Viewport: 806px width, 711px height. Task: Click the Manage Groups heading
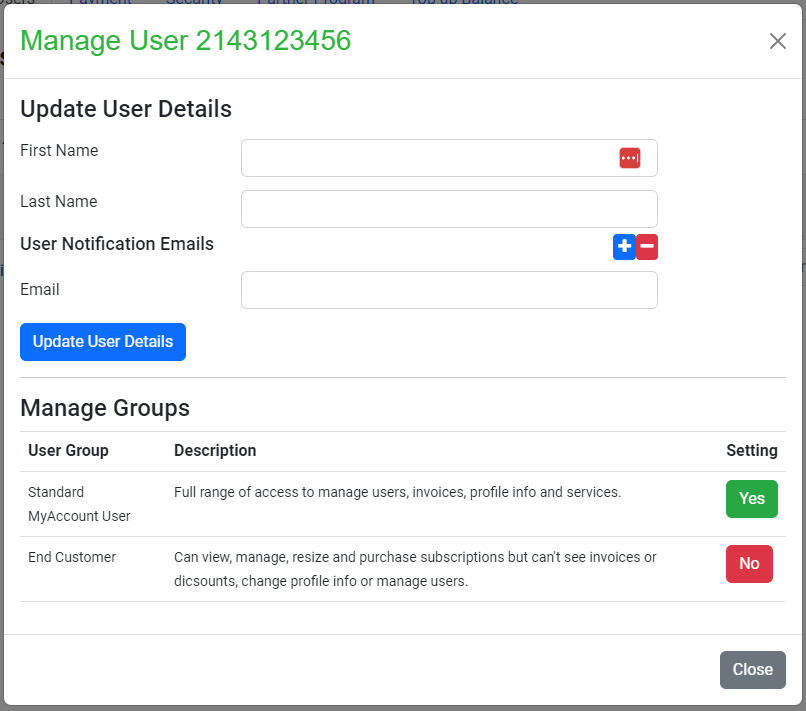pyautogui.click(x=105, y=408)
